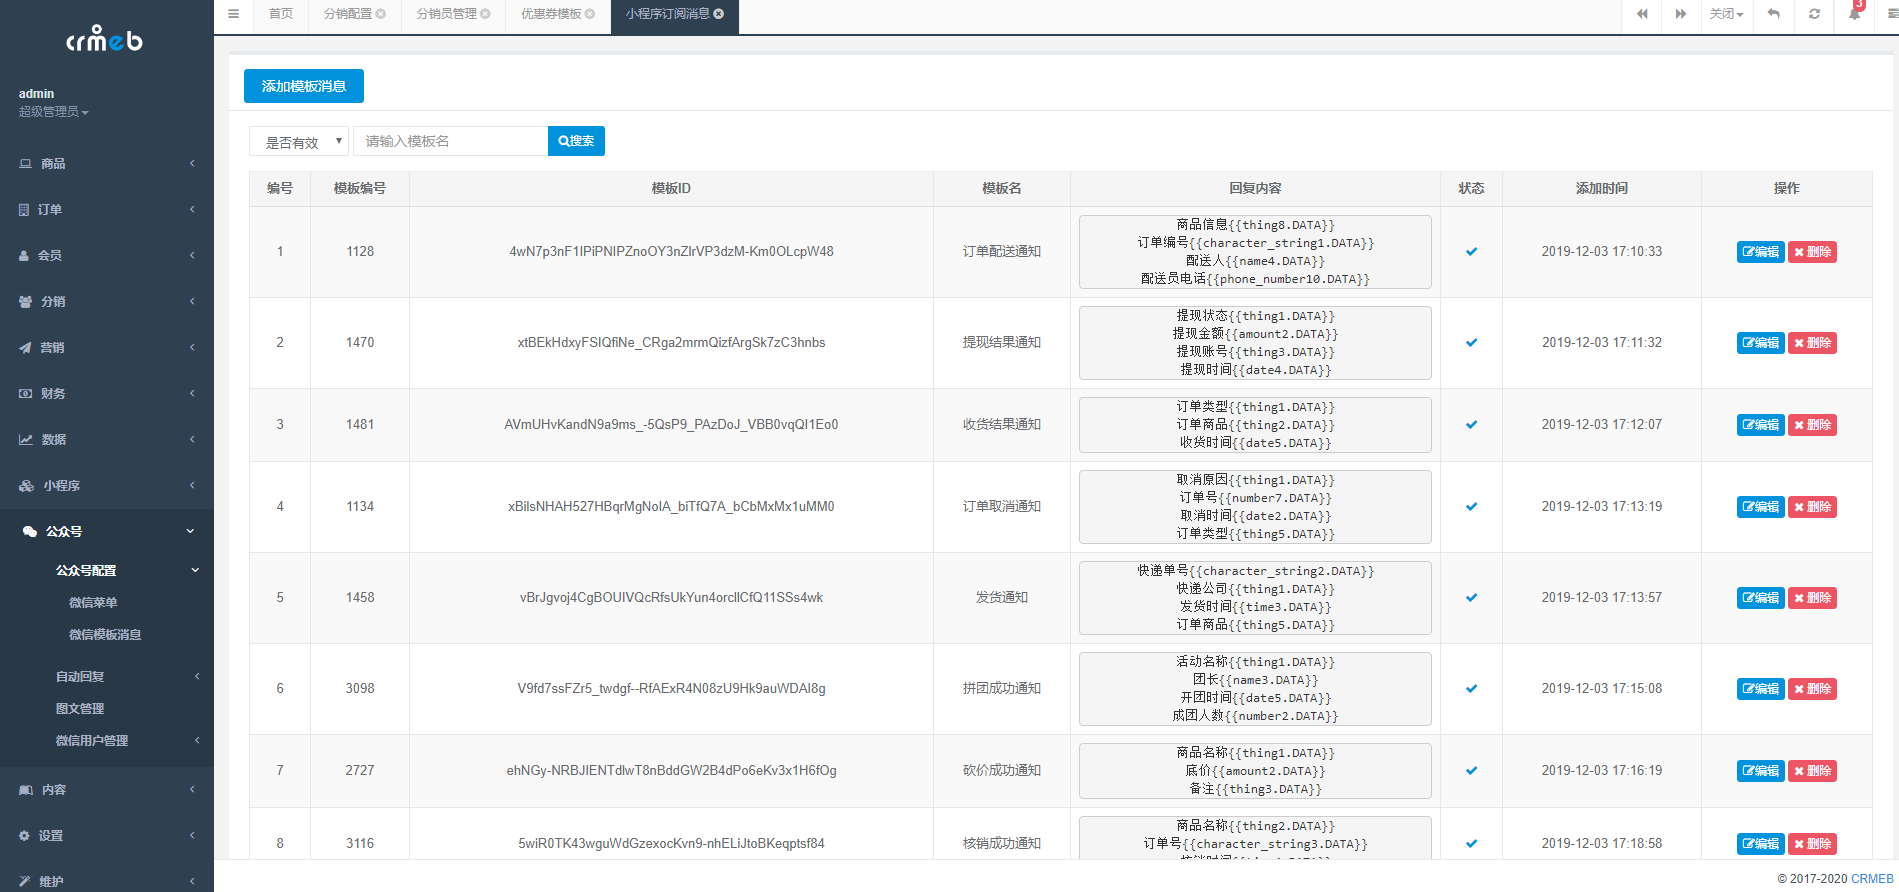Click the crmeb logo in sidebar
The width and height of the screenshot is (1899, 892).
pyautogui.click(x=105, y=40)
